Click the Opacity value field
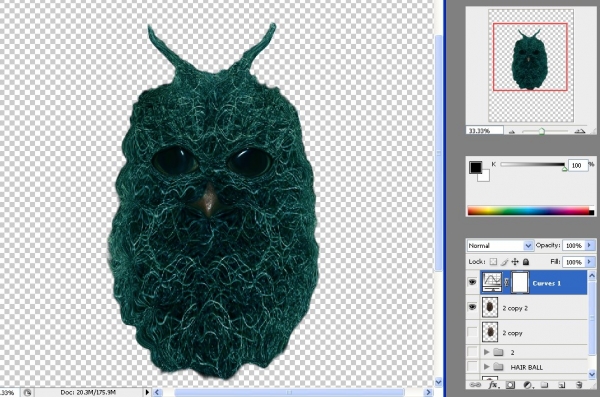600x397 pixels. point(574,245)
